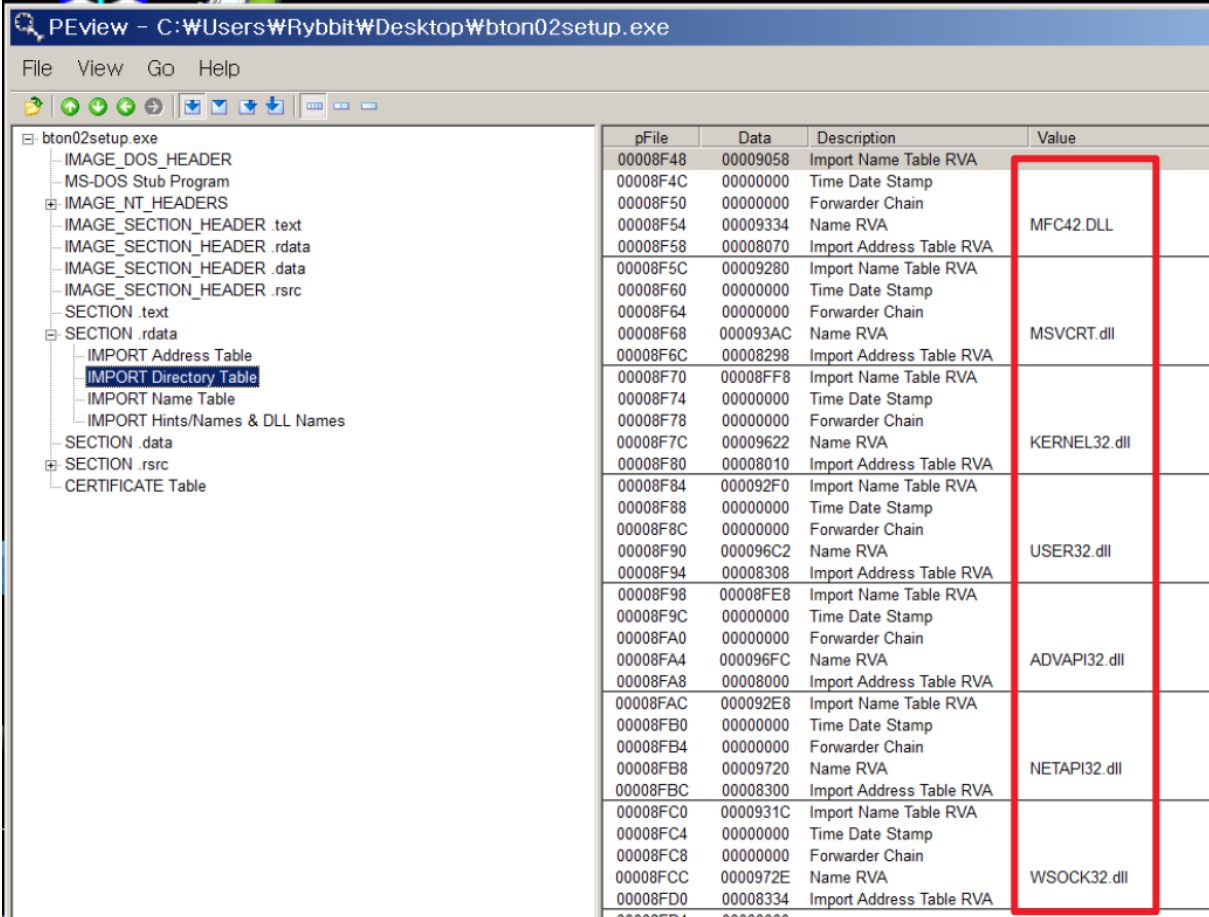Click data cell 00008070
Image resolution: width=1209 pixels, height=917 pixels.
pos(755,247)
